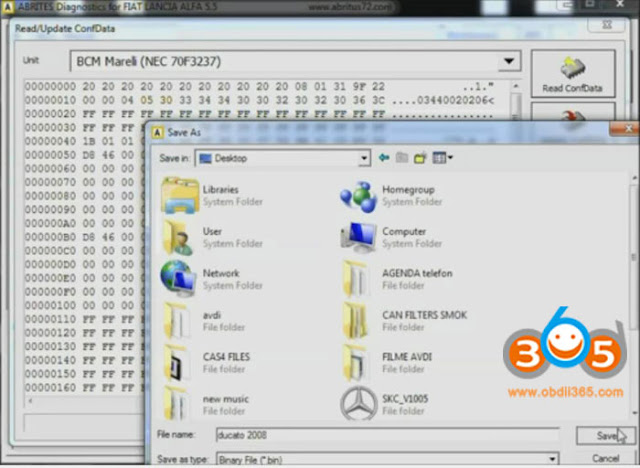Click ASCII text ....03440020206<

[x=443, y=100]
